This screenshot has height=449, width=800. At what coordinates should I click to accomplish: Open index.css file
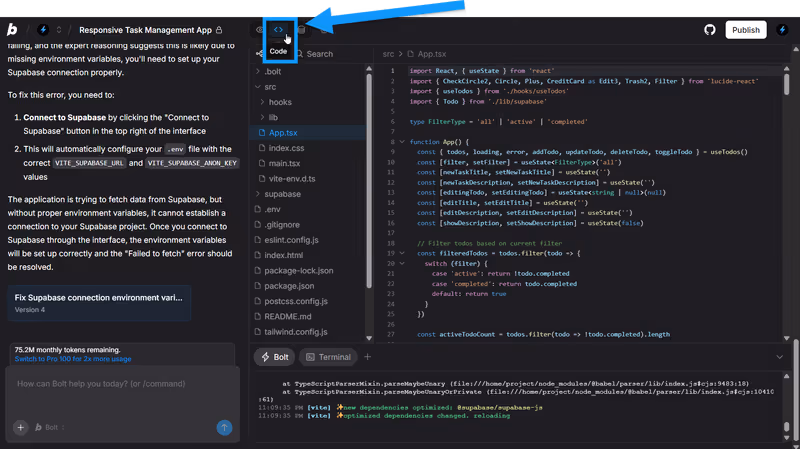point(286,148)
